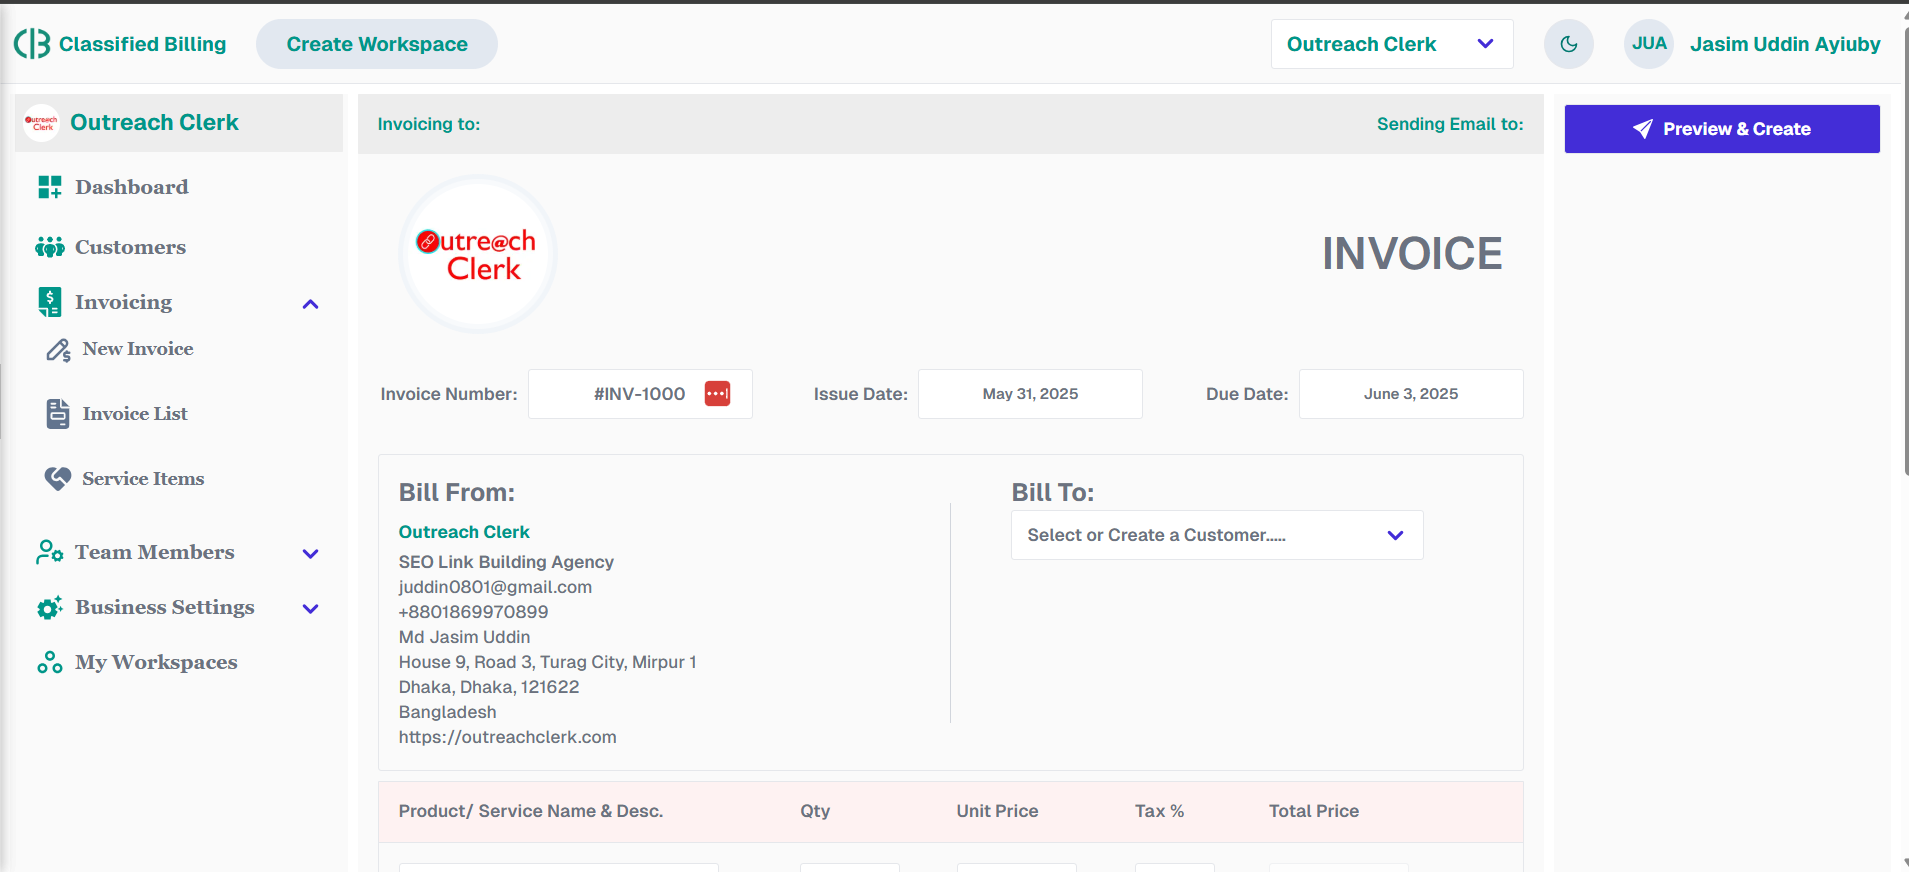
Task: Click the Due Date field
Action: (x=1410, y=394)
